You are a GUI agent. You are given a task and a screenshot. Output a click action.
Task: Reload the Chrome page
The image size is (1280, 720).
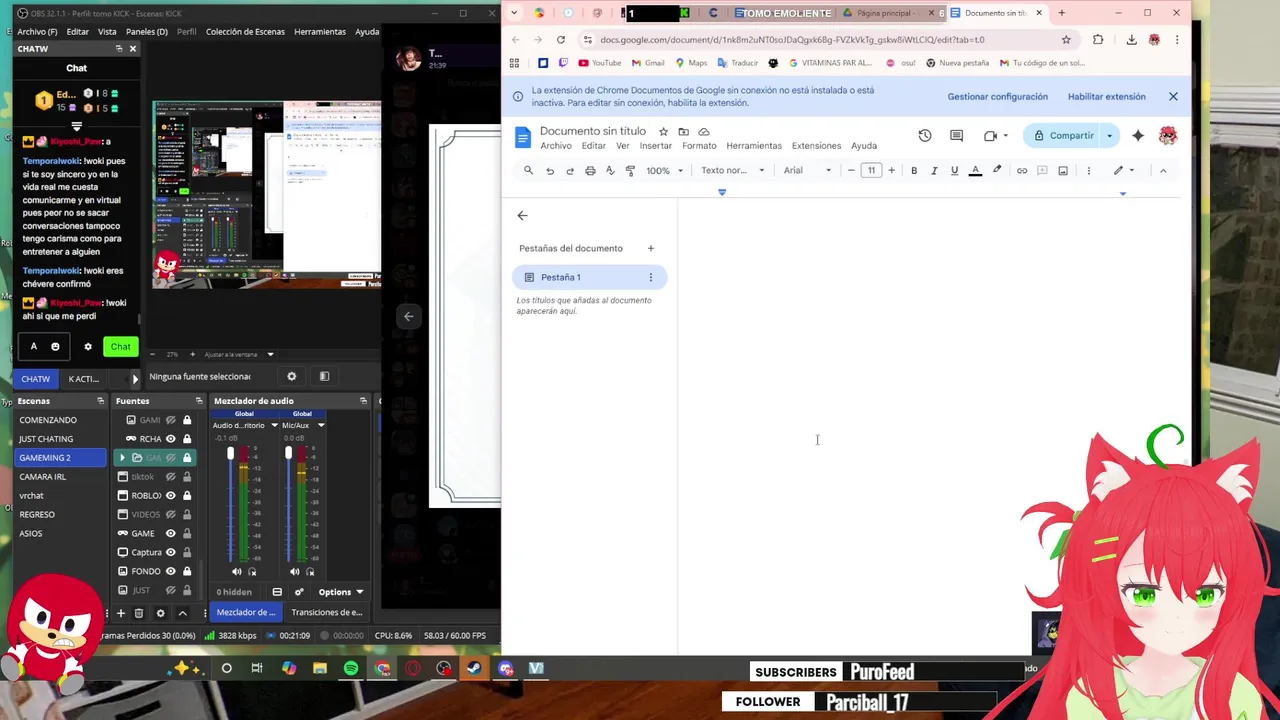point(561,40)
